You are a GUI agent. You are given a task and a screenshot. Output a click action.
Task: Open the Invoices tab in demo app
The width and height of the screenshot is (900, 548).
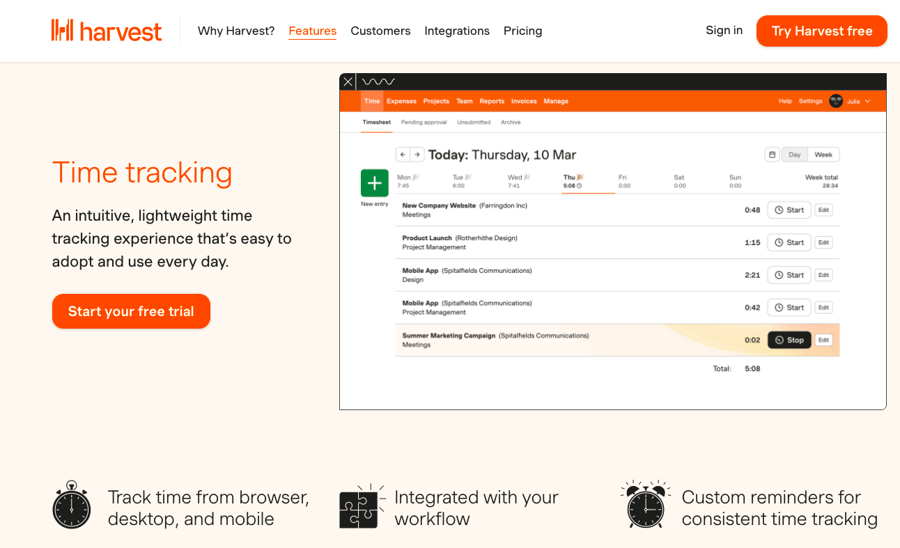(x=524, y=101)
